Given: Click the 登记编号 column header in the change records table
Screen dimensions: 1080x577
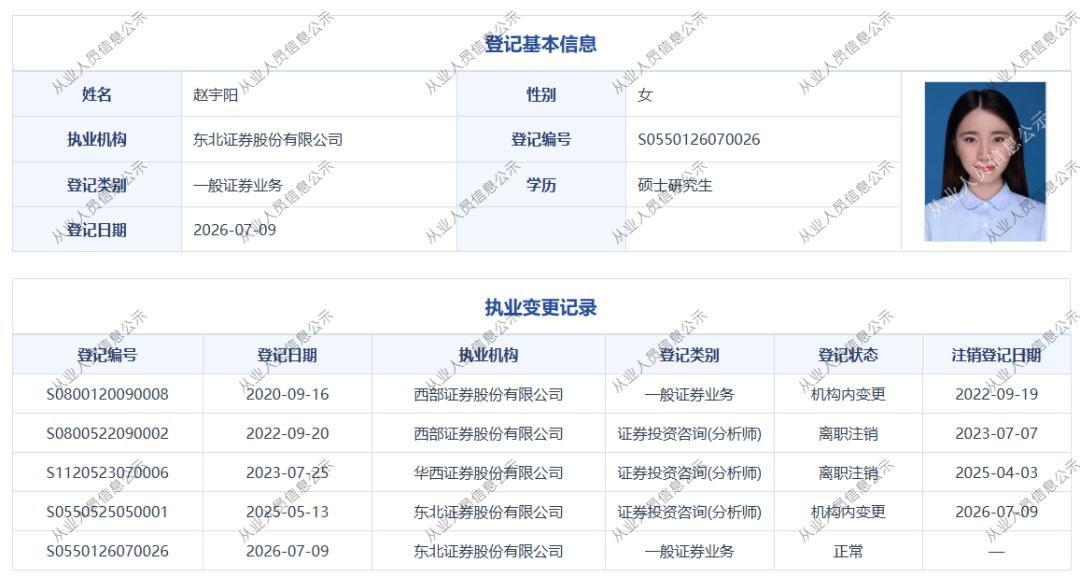Looking at the screenshot, I should coord(107,355).
